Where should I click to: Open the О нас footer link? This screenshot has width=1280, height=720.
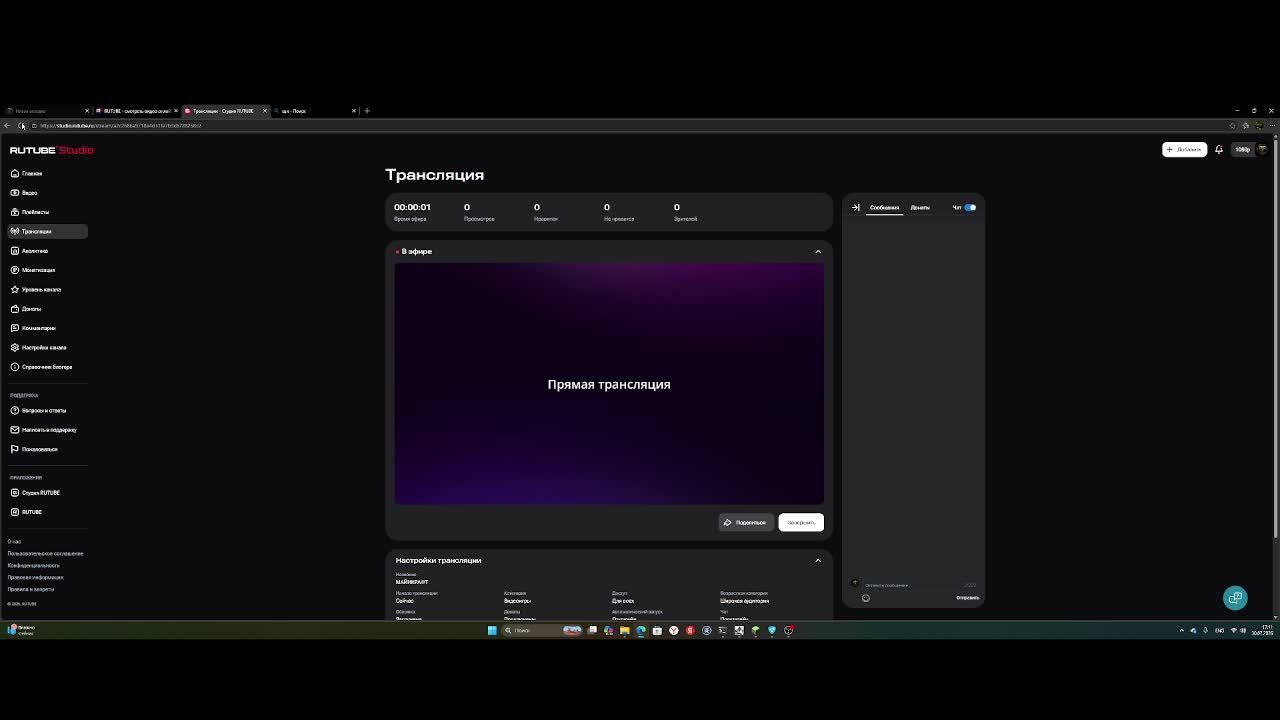[x=14, y=542]
